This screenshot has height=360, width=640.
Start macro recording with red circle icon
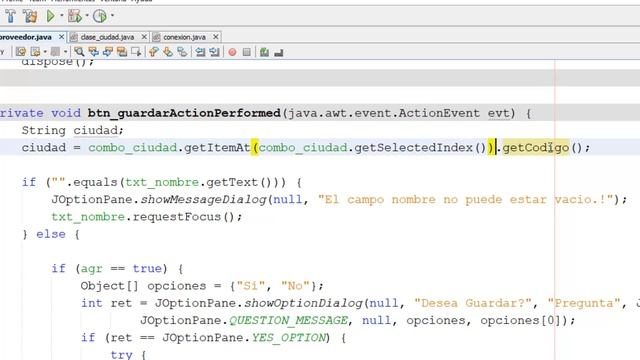(x=232, y=52)
